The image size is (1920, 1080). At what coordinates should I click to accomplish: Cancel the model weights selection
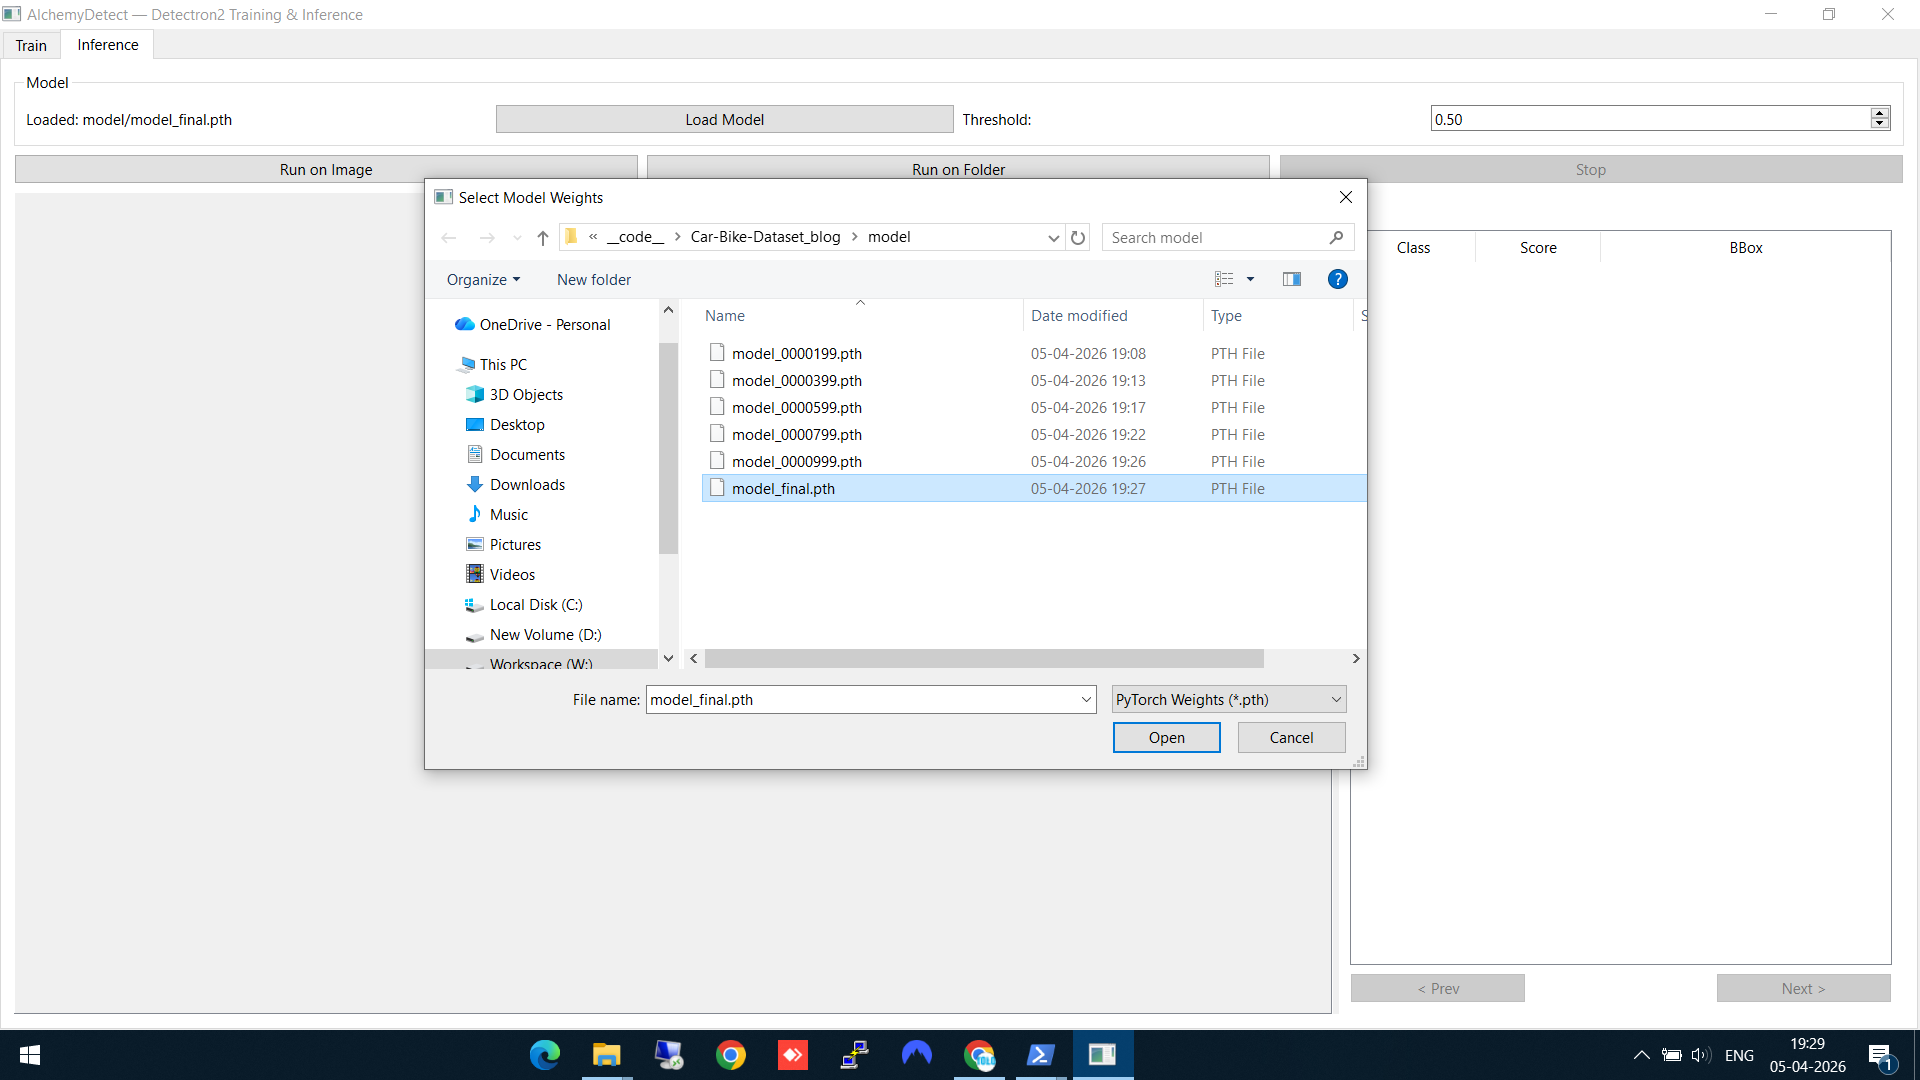pyautogui.click(x=1291, y=737)
